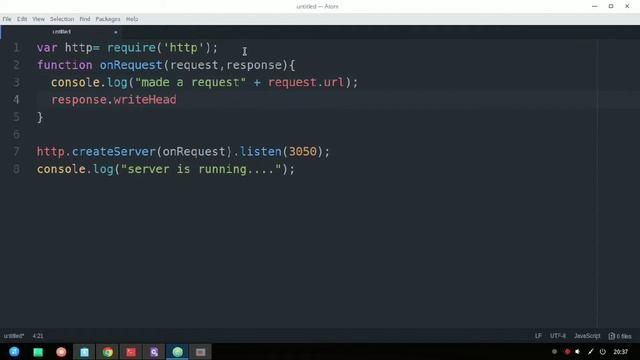Screen dimensions: 640x360
Task: Maximize the Atom window
Action: pos(611,6)
